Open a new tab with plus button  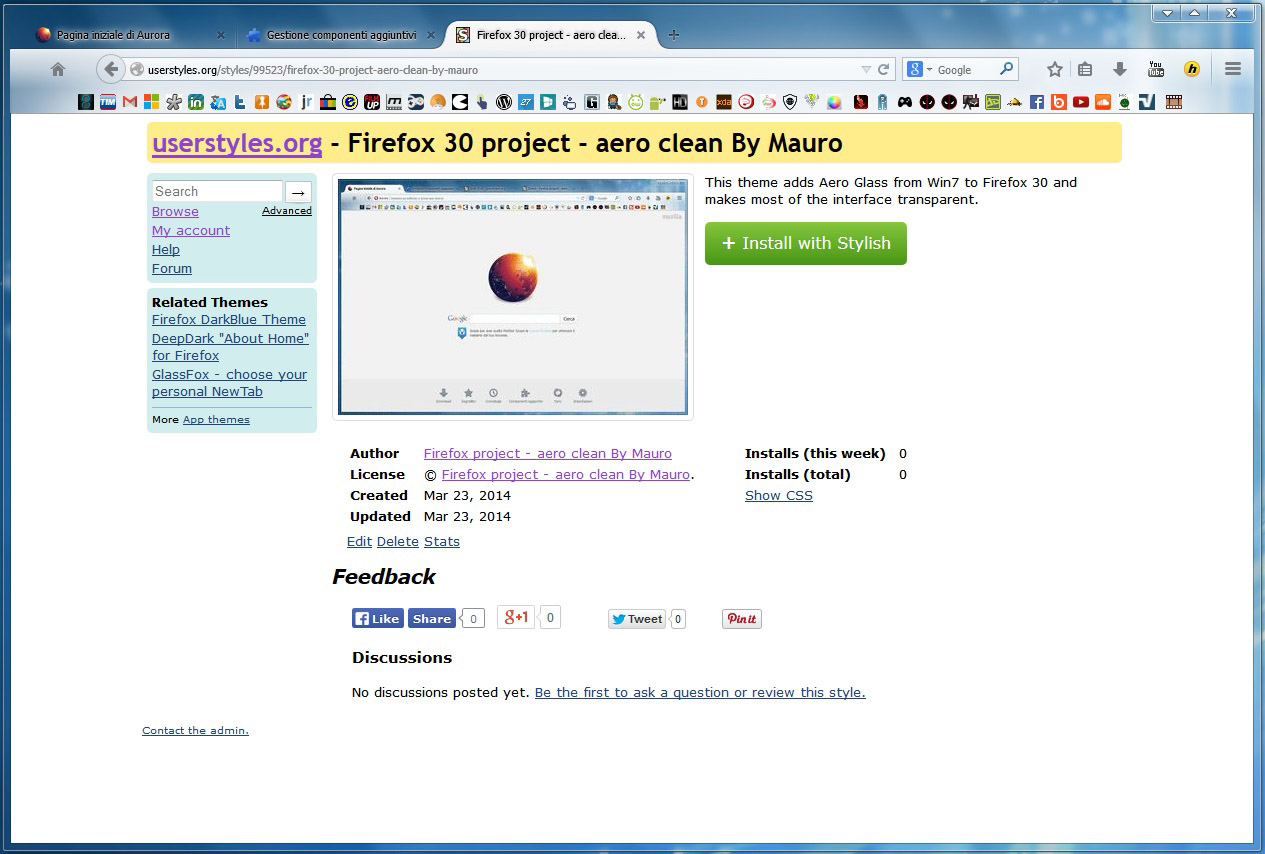[x=674, y=35]
